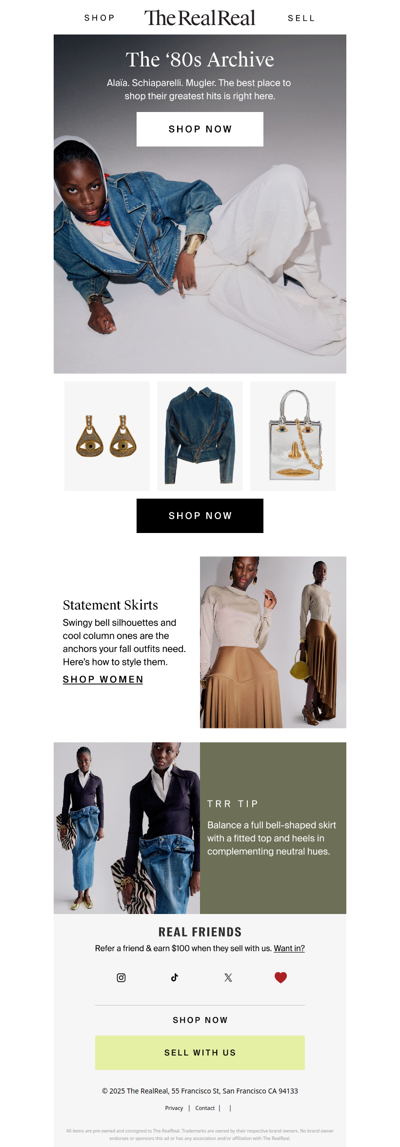The image size is (400, 1147).
Task: Click black SHOP NOW button
Action: pos(200,516)
